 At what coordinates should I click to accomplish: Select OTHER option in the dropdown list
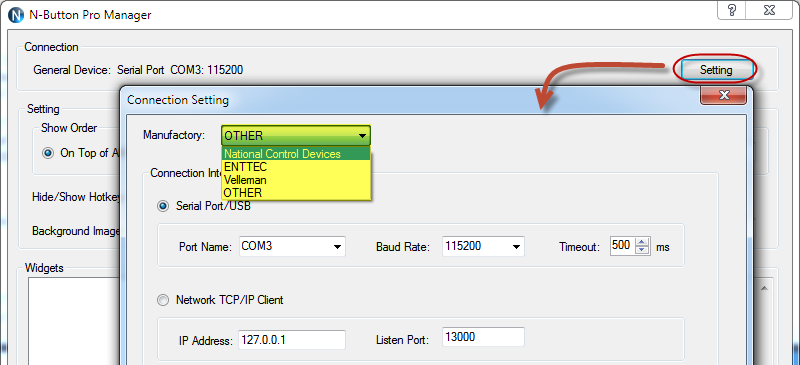(296, 193)
